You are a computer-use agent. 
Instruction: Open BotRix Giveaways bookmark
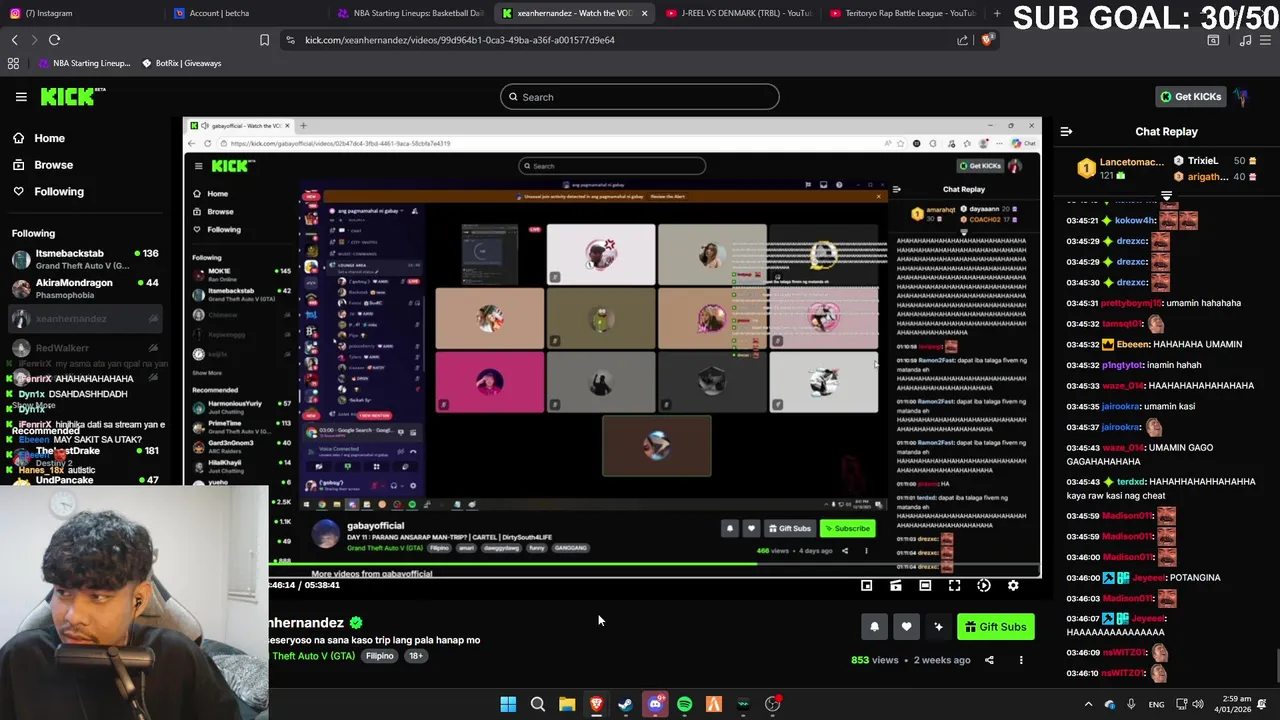click(181, 63)
